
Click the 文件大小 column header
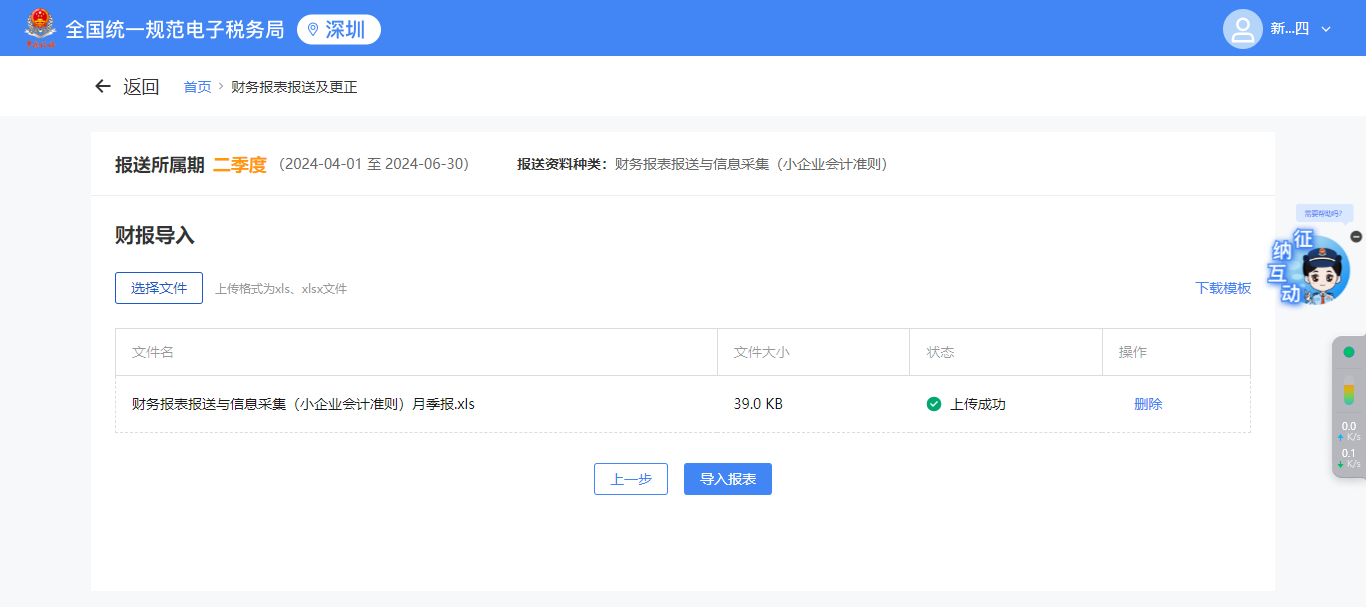762,352
